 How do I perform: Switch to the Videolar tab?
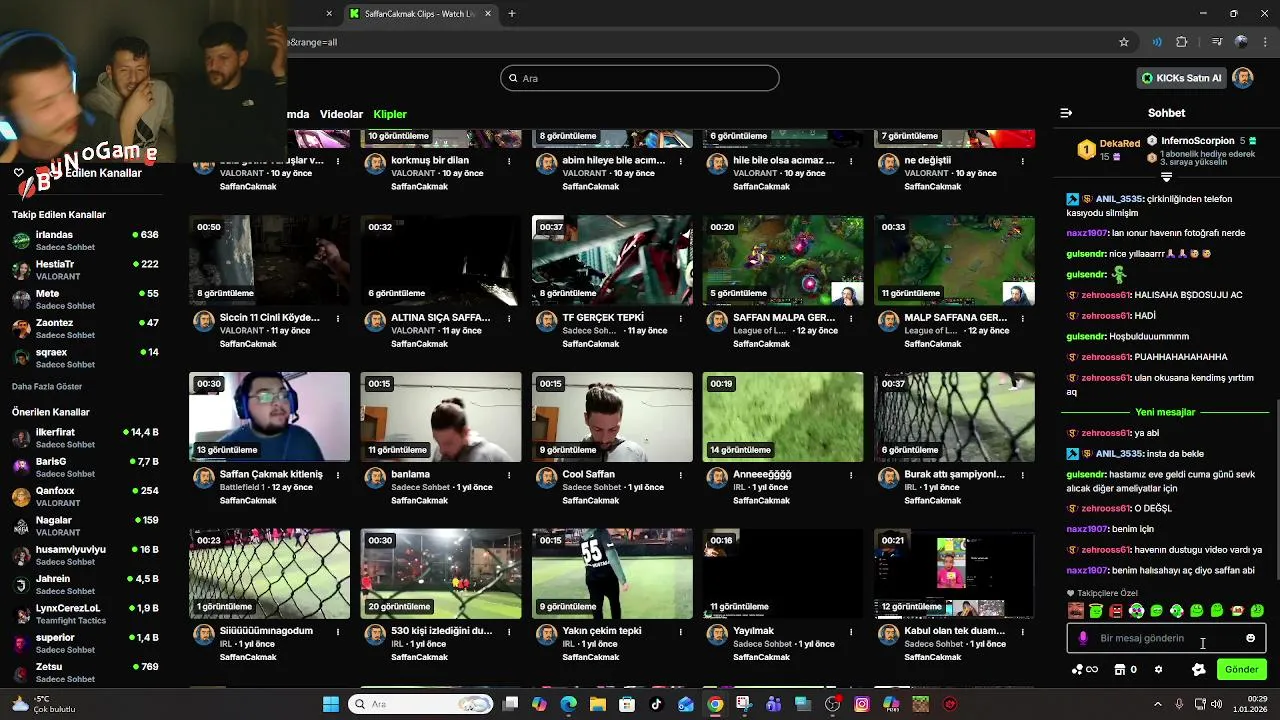click(x=341, y=114)
